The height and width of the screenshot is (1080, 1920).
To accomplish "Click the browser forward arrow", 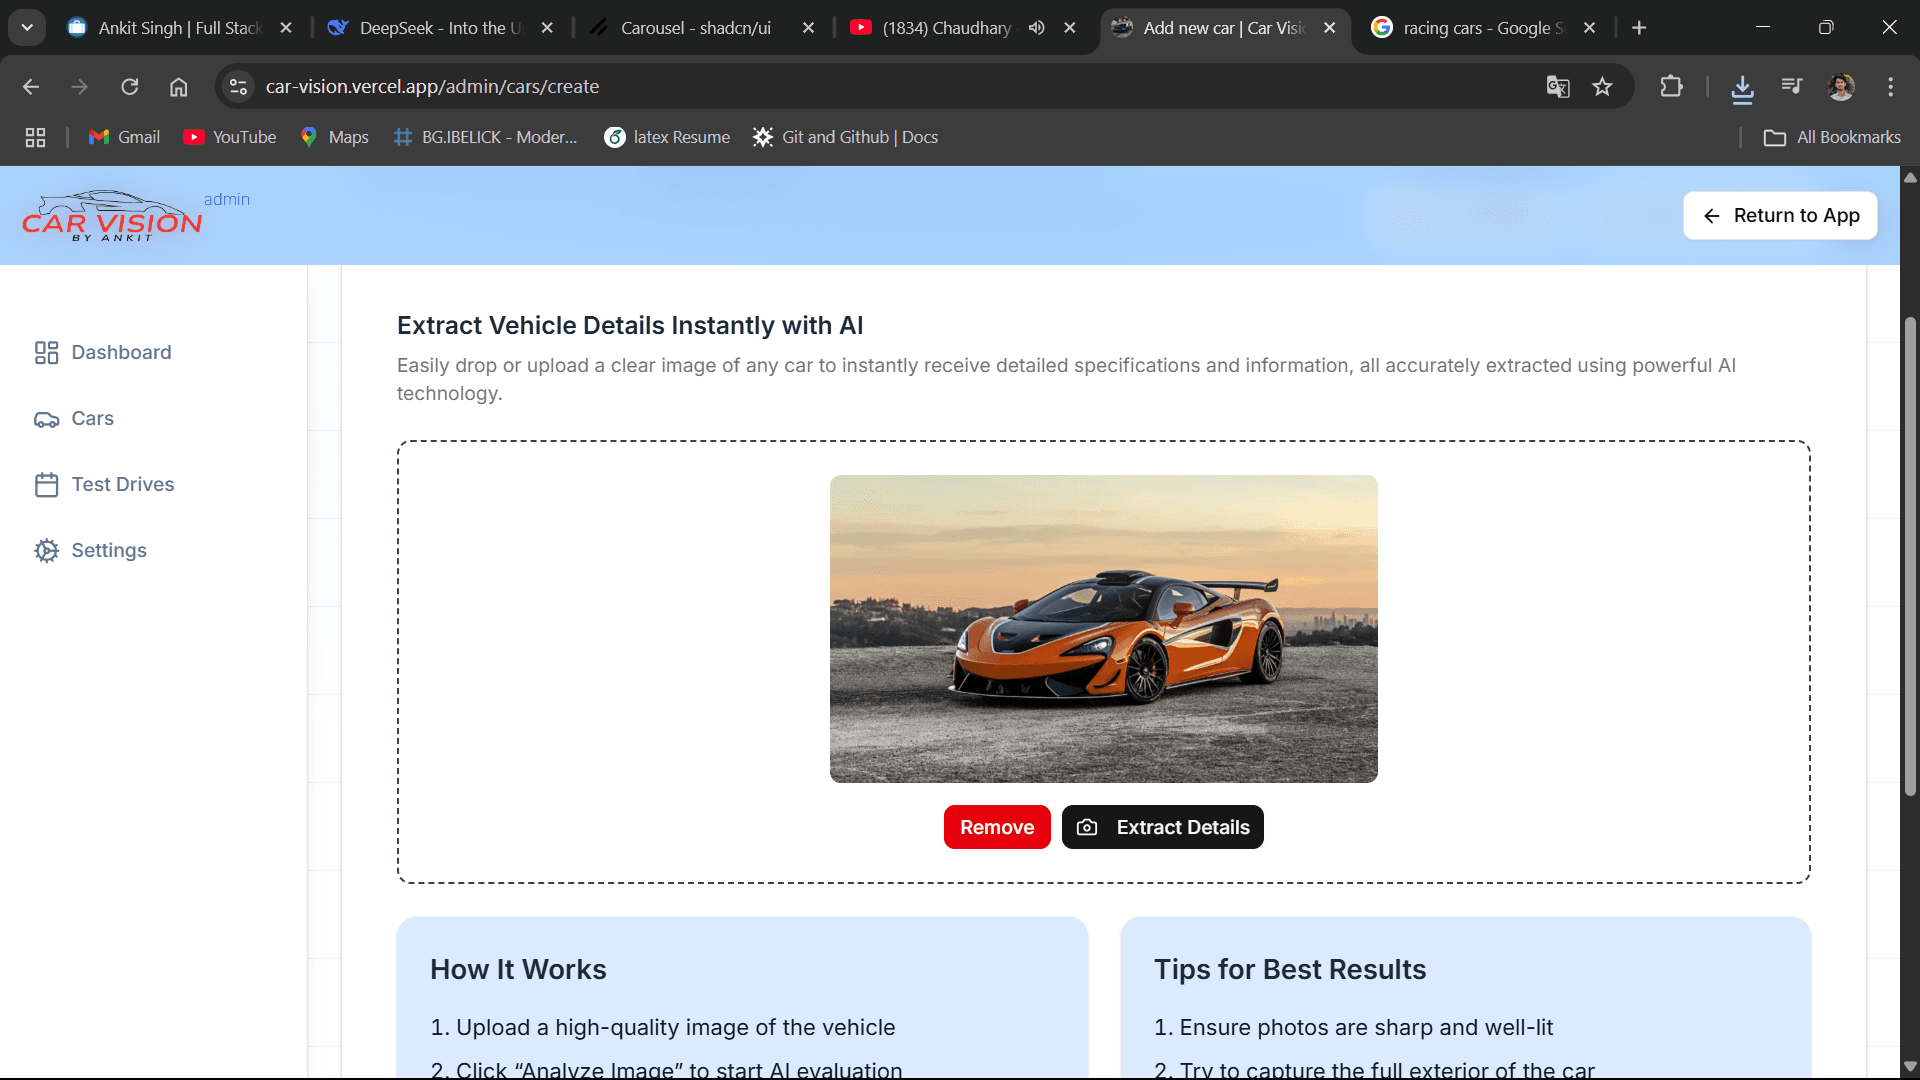I will click(x=80, y=87).
